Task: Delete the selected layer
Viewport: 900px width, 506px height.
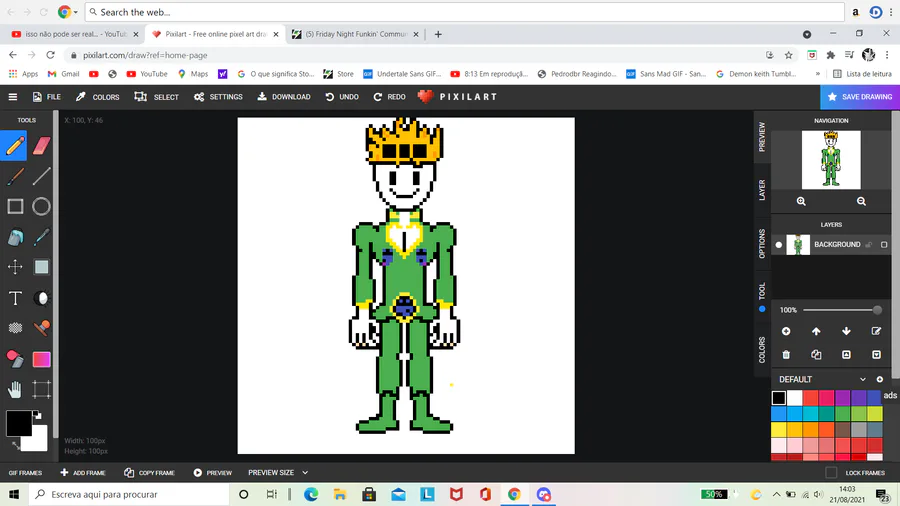Action: coord(786,355)
